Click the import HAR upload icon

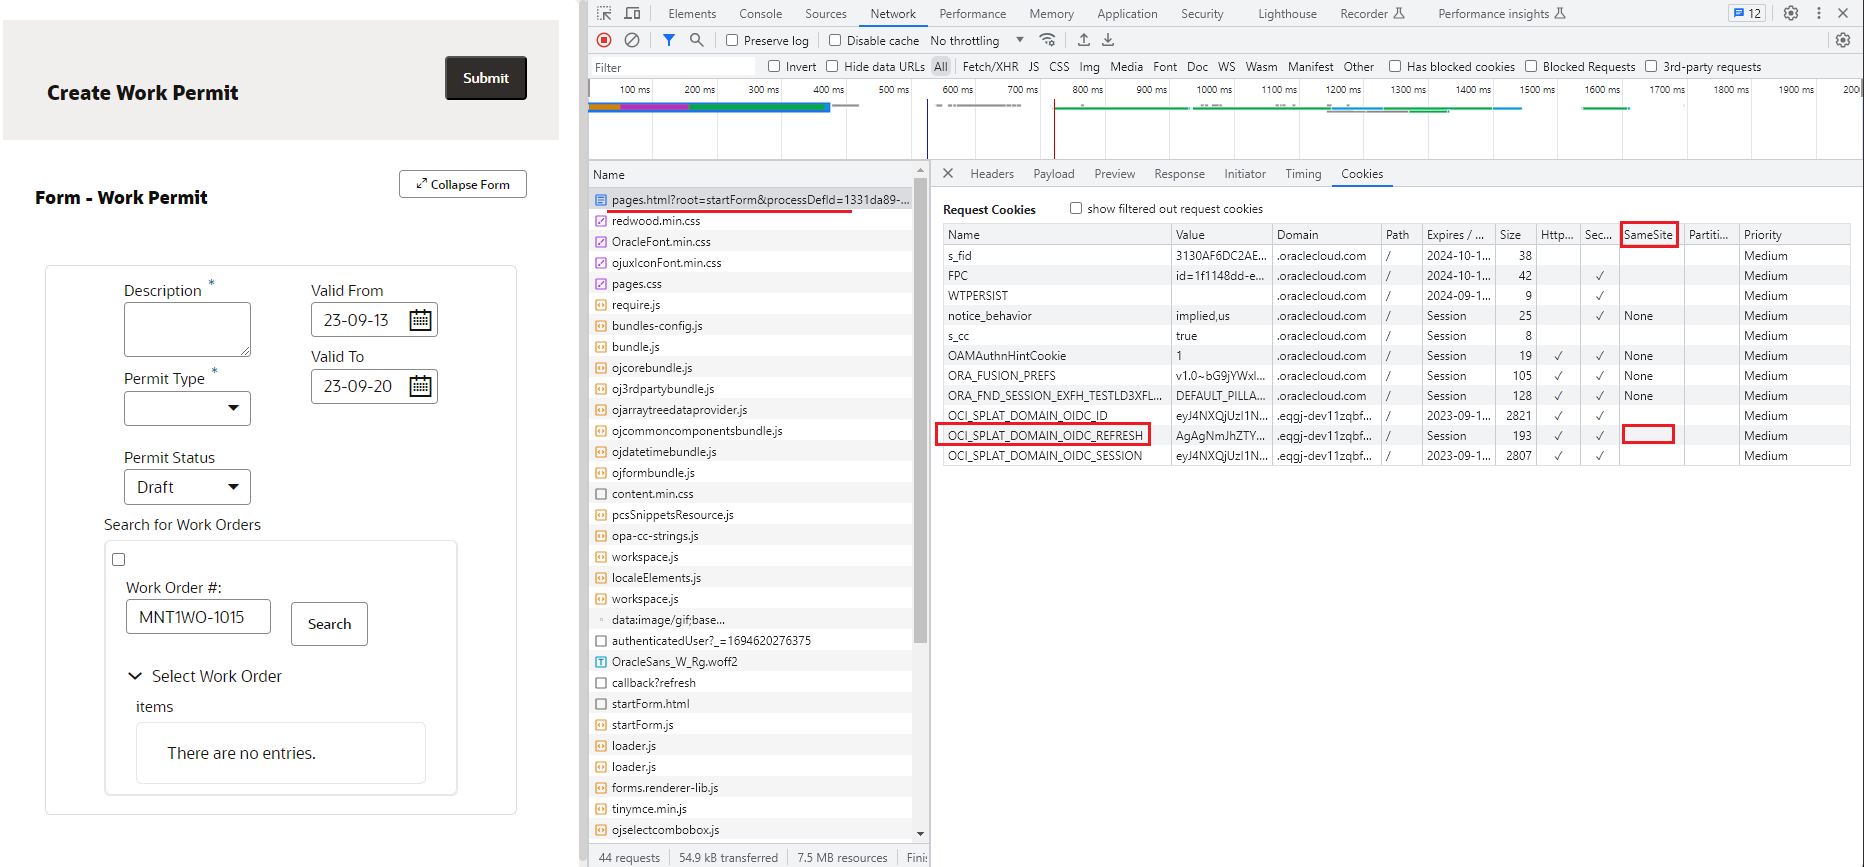point(1084,40)
